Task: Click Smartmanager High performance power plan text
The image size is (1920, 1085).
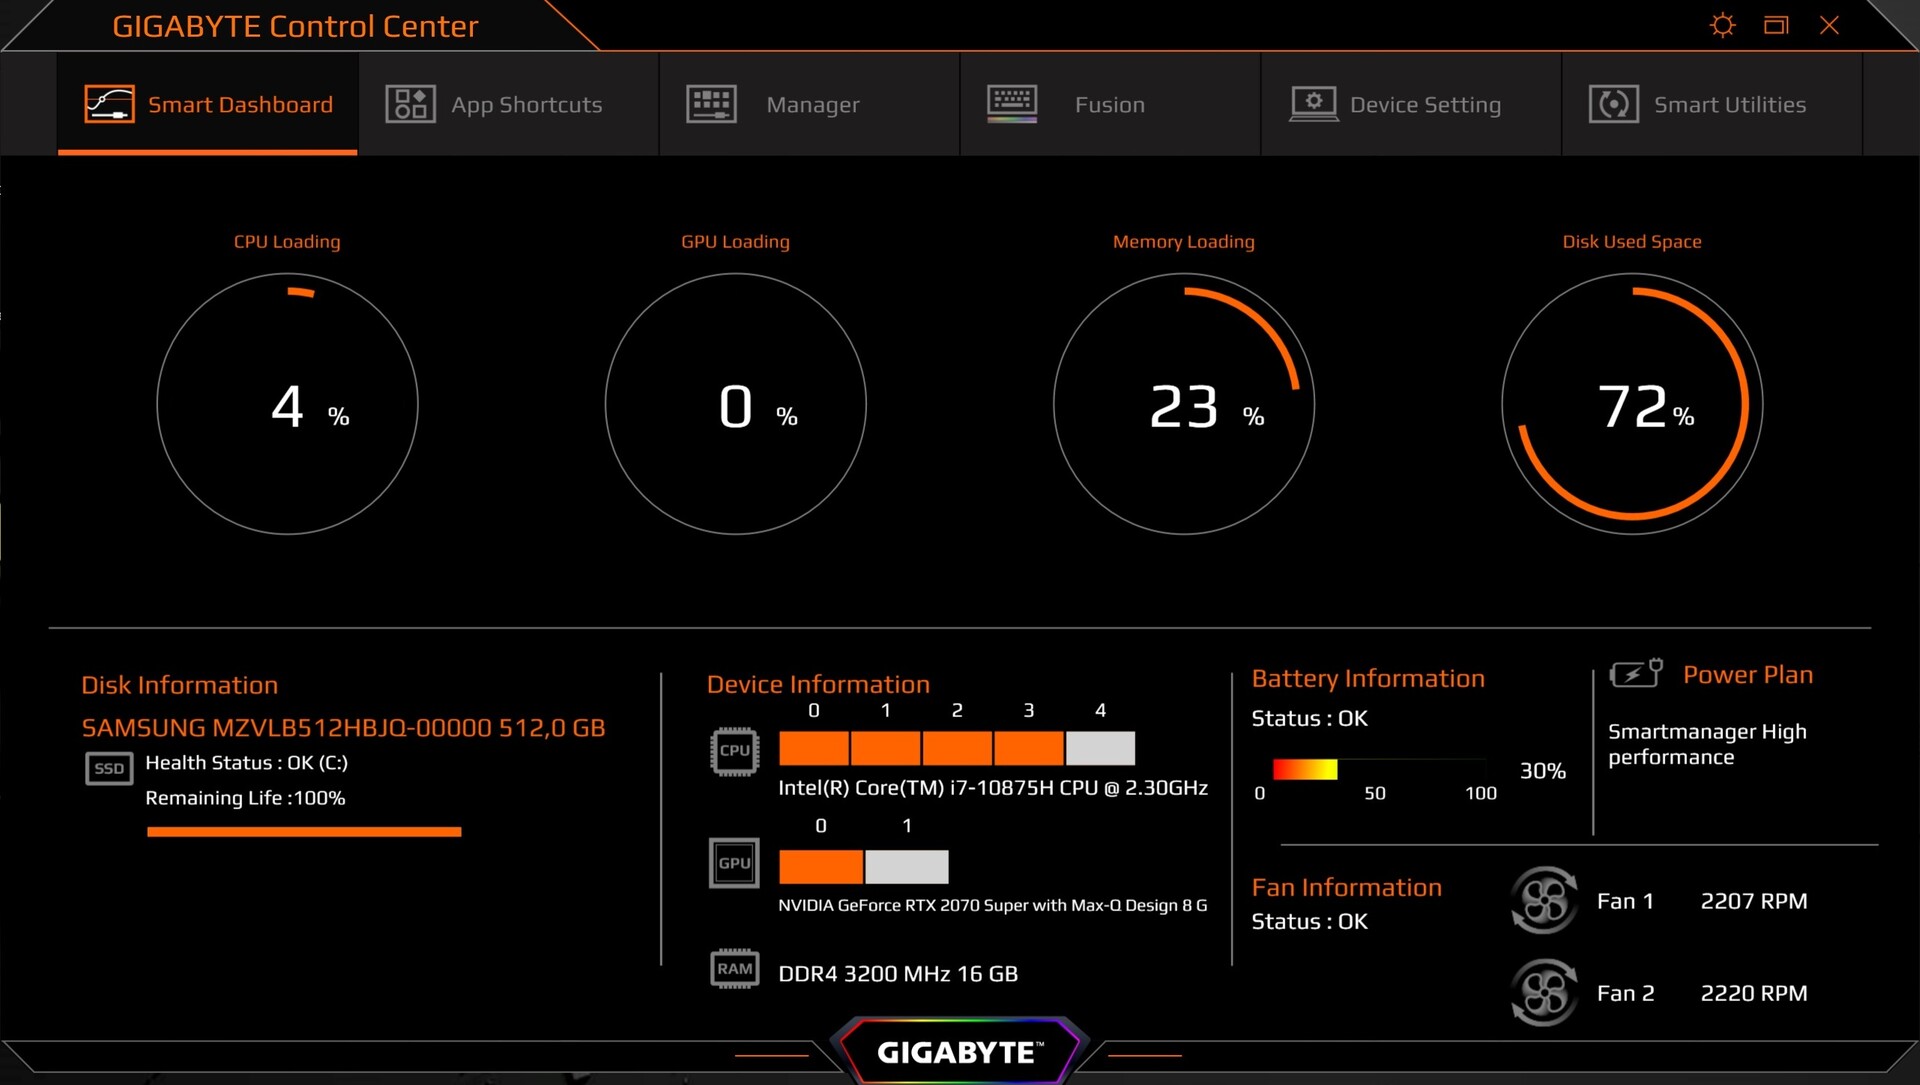Action: pyautogui.click(x=1706, y=744)
